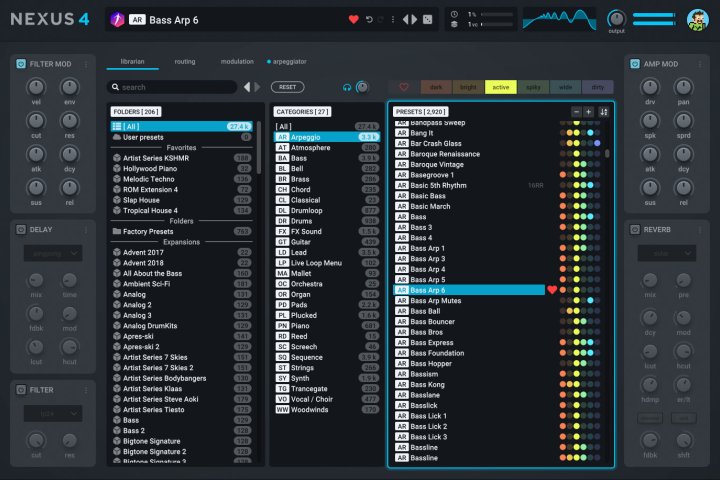The image size is (720, 480).
Task: Enable the DELAY effect power button
Action: 20,229
